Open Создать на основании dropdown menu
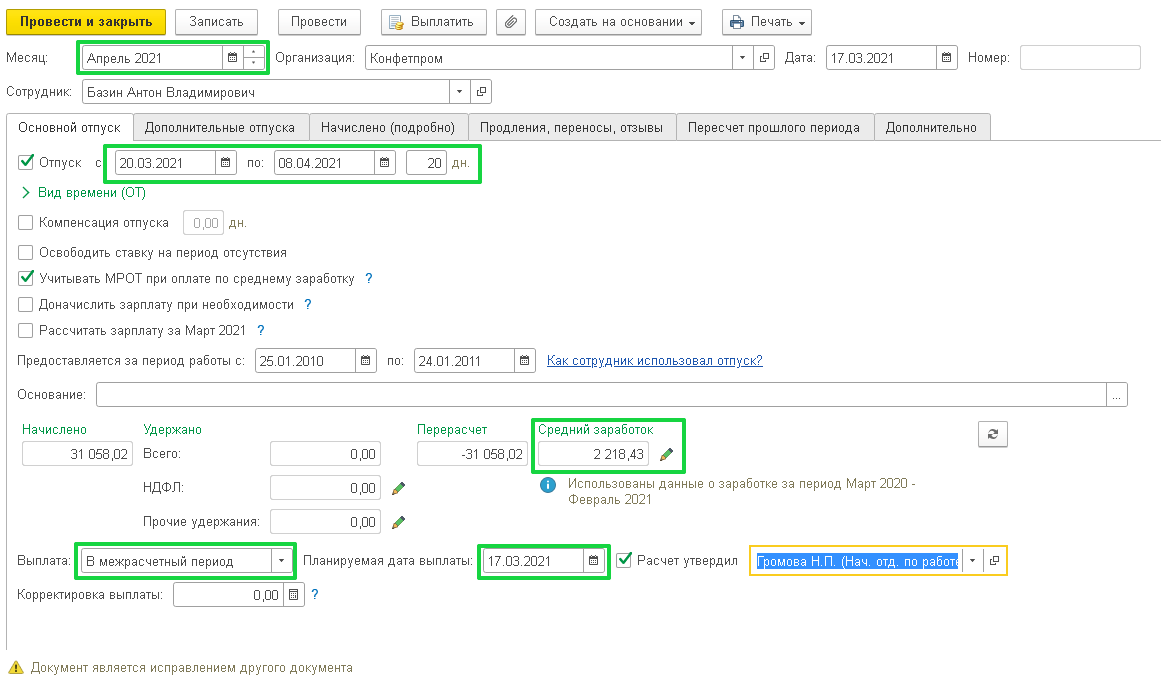 (x=618, y=22)
